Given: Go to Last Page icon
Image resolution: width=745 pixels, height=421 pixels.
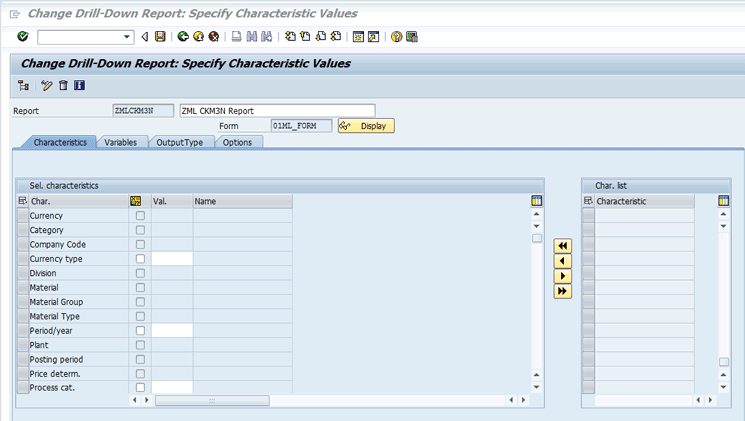Looking at the screenshot, I should point(336,37).
